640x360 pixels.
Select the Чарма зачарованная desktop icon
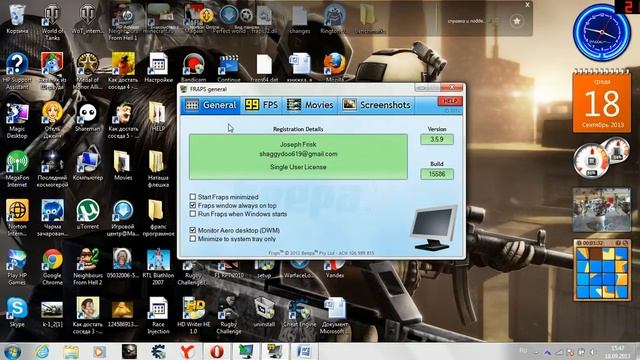(52, 218)
